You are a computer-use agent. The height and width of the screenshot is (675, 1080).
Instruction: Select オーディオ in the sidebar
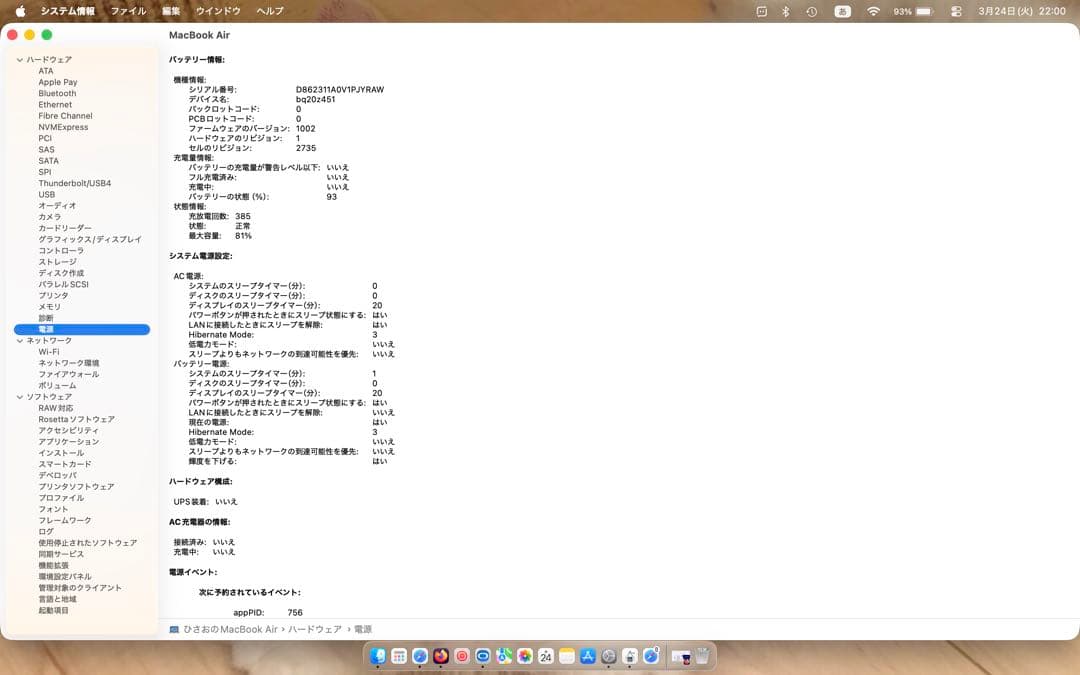tap(57, 206)
